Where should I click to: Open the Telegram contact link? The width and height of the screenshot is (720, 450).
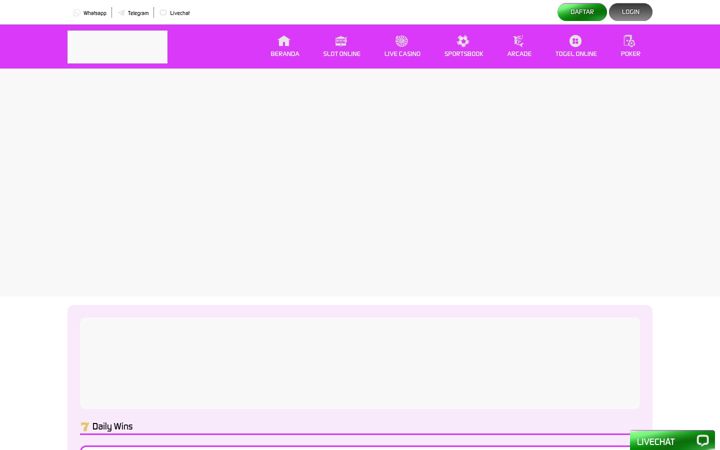pyautogui.click(x=138, y=13)
